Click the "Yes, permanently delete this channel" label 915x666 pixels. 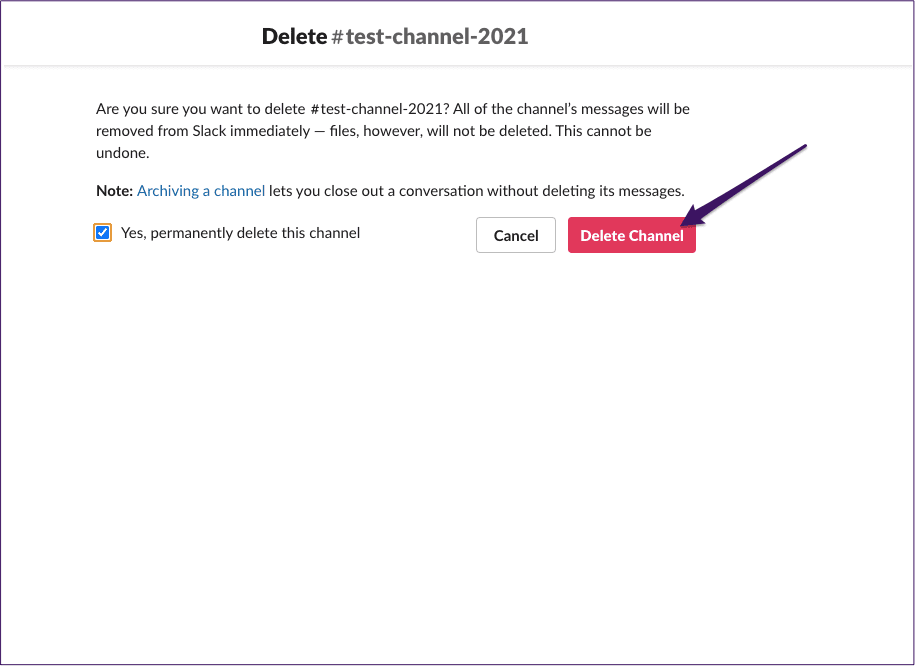[240, 233]
